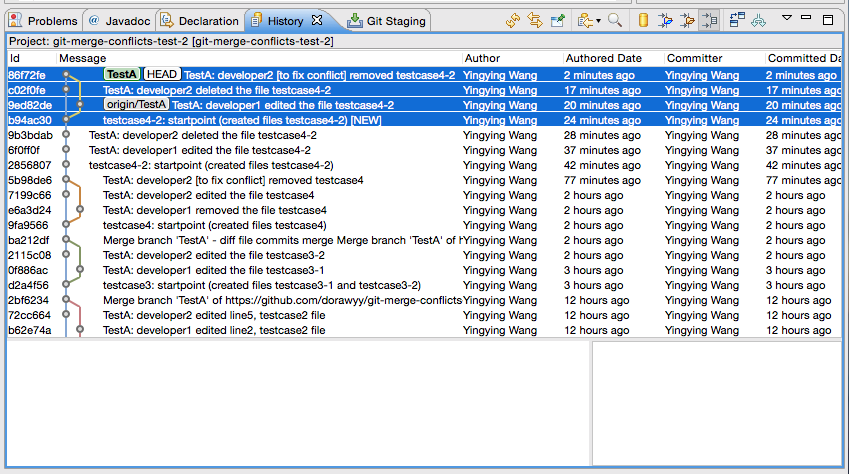Switch to the Problems tab
The height and width of the screenshot is (474, 849).
44,21
